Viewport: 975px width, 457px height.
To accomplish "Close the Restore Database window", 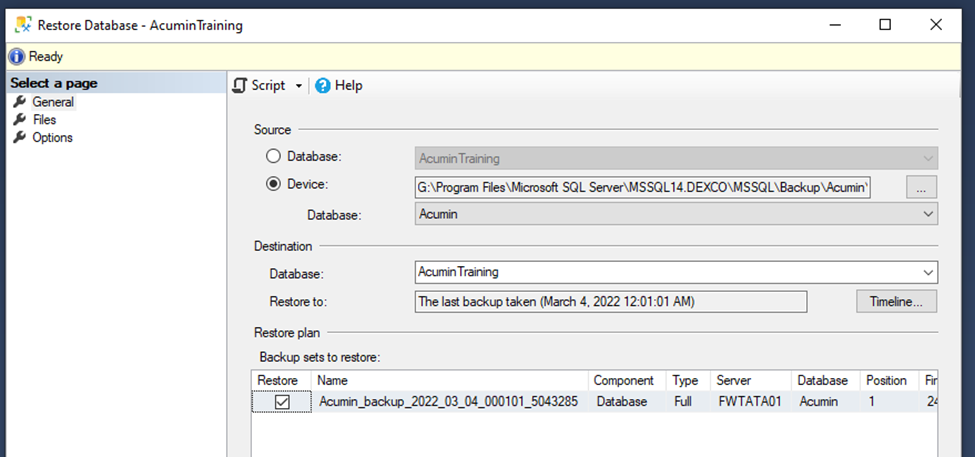I will (x=936, y=25).
